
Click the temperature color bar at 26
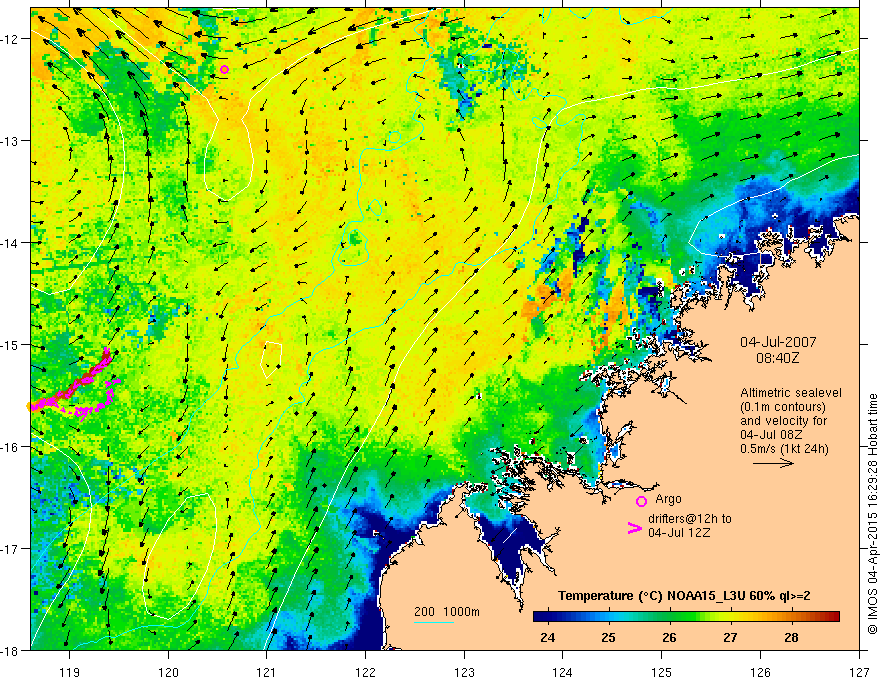(x=670, y=617)
